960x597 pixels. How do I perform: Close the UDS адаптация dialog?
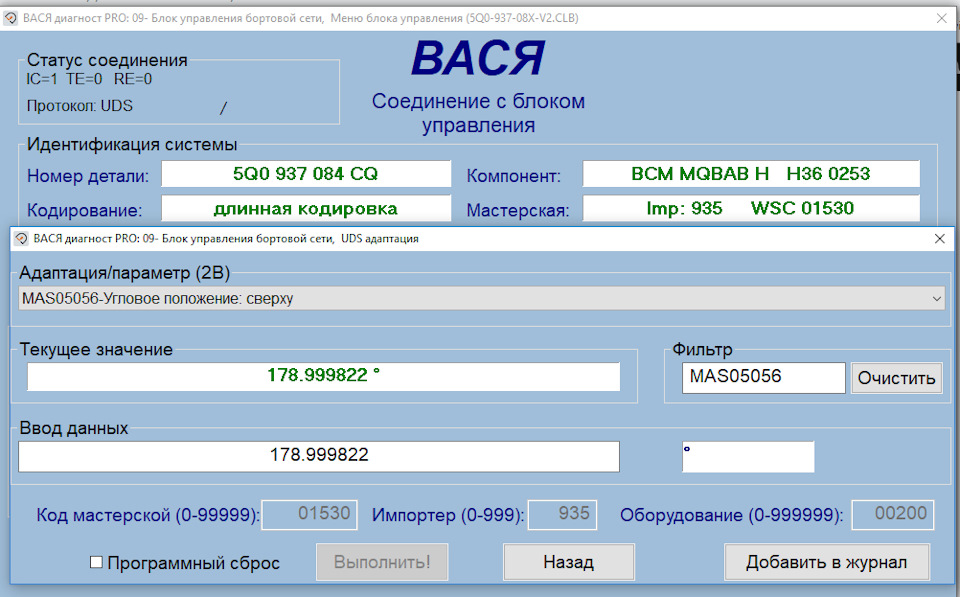coord(940,239)
